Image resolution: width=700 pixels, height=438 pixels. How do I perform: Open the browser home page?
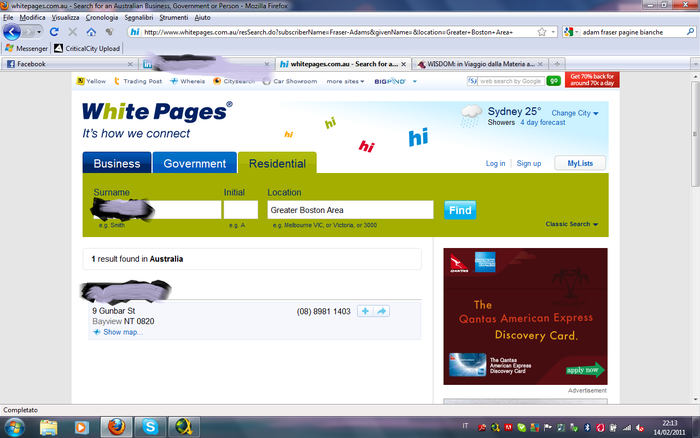point(91,32)
